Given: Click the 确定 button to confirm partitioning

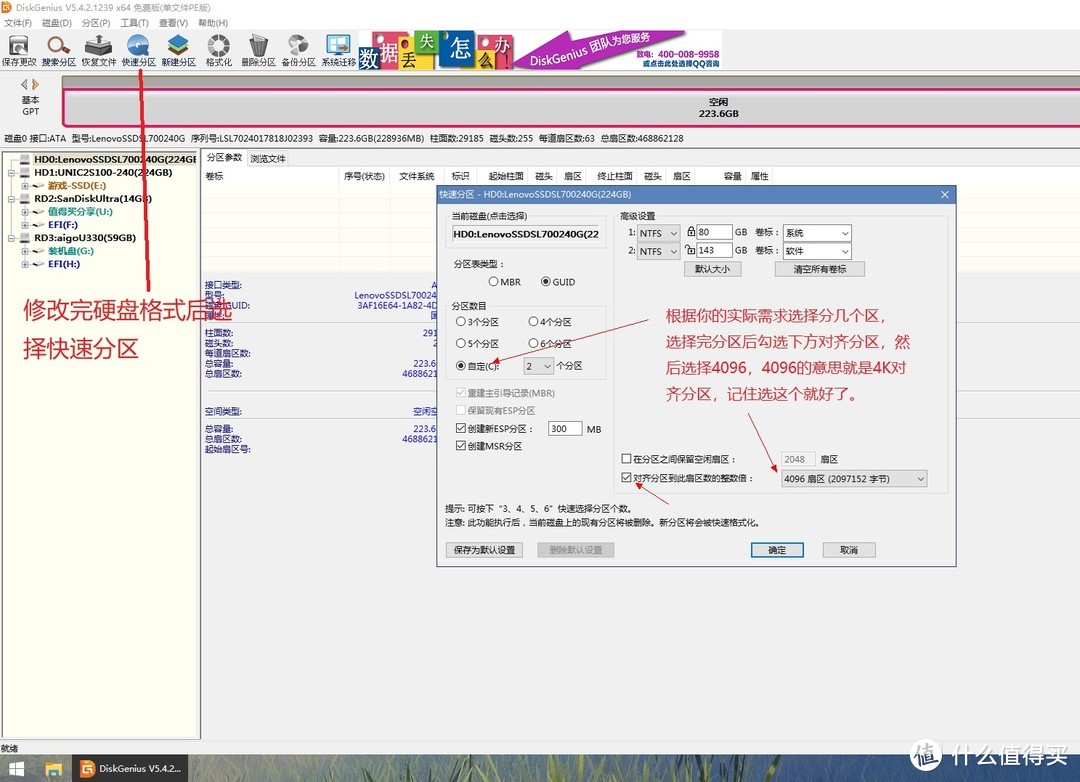Looking at the screenshot, I should coord(777,549).
